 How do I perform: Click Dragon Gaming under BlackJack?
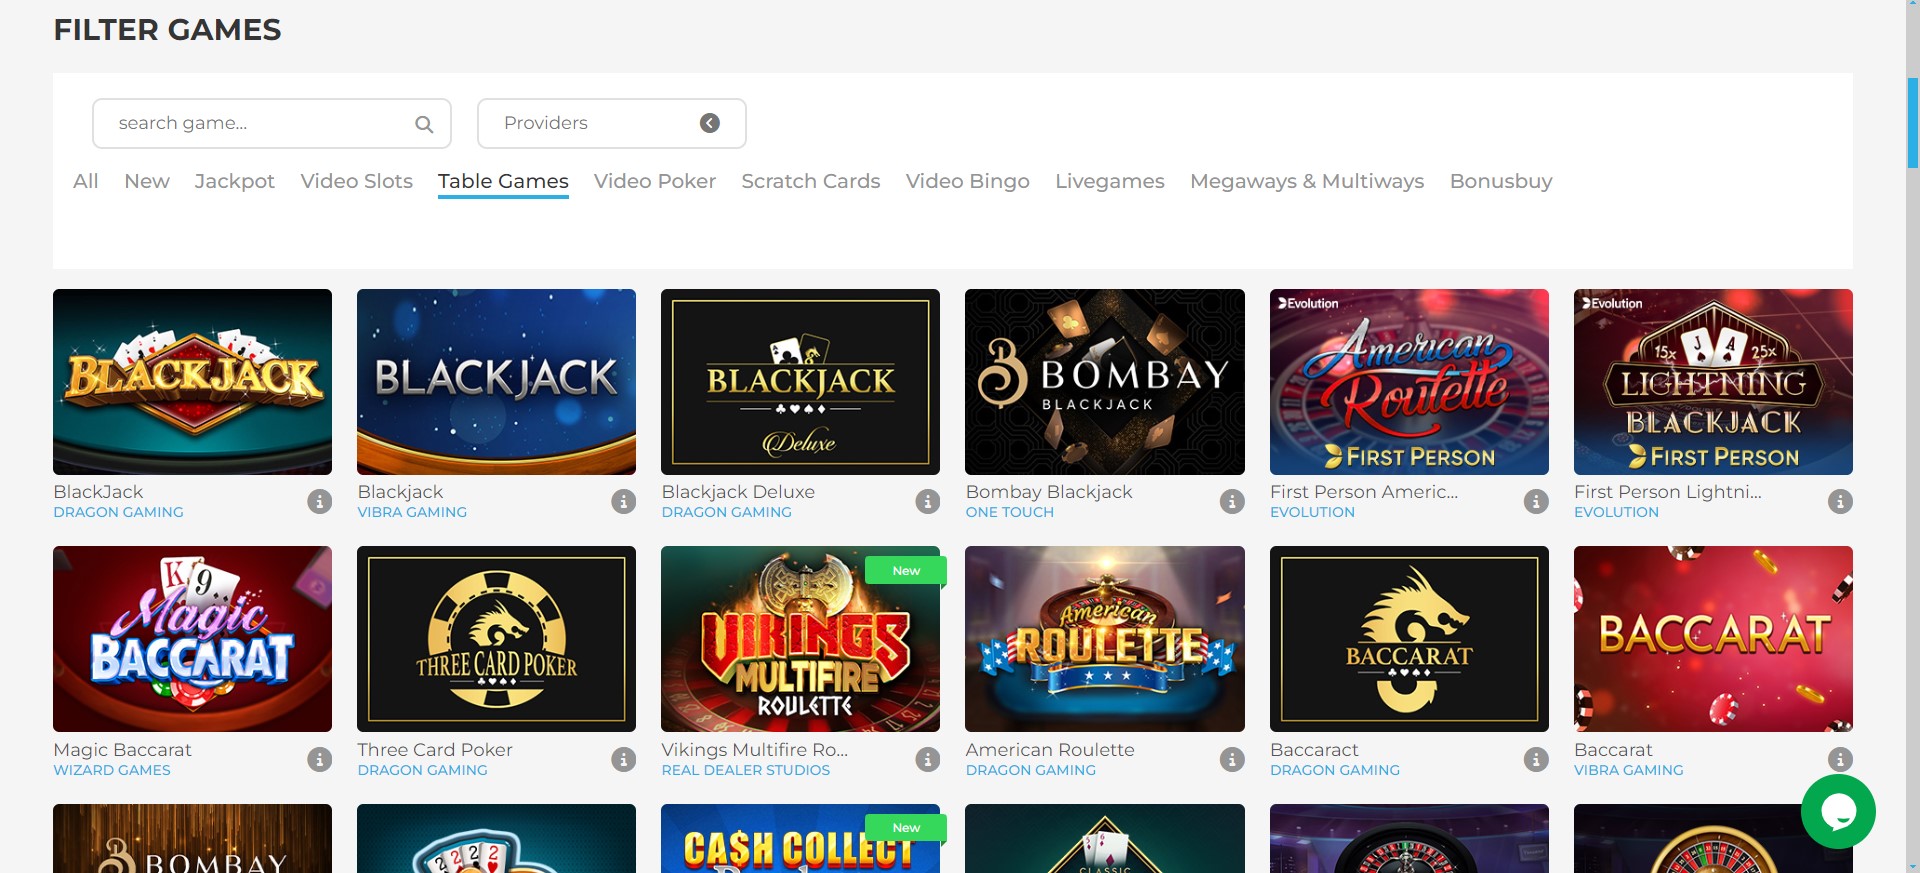click(118, 512)
